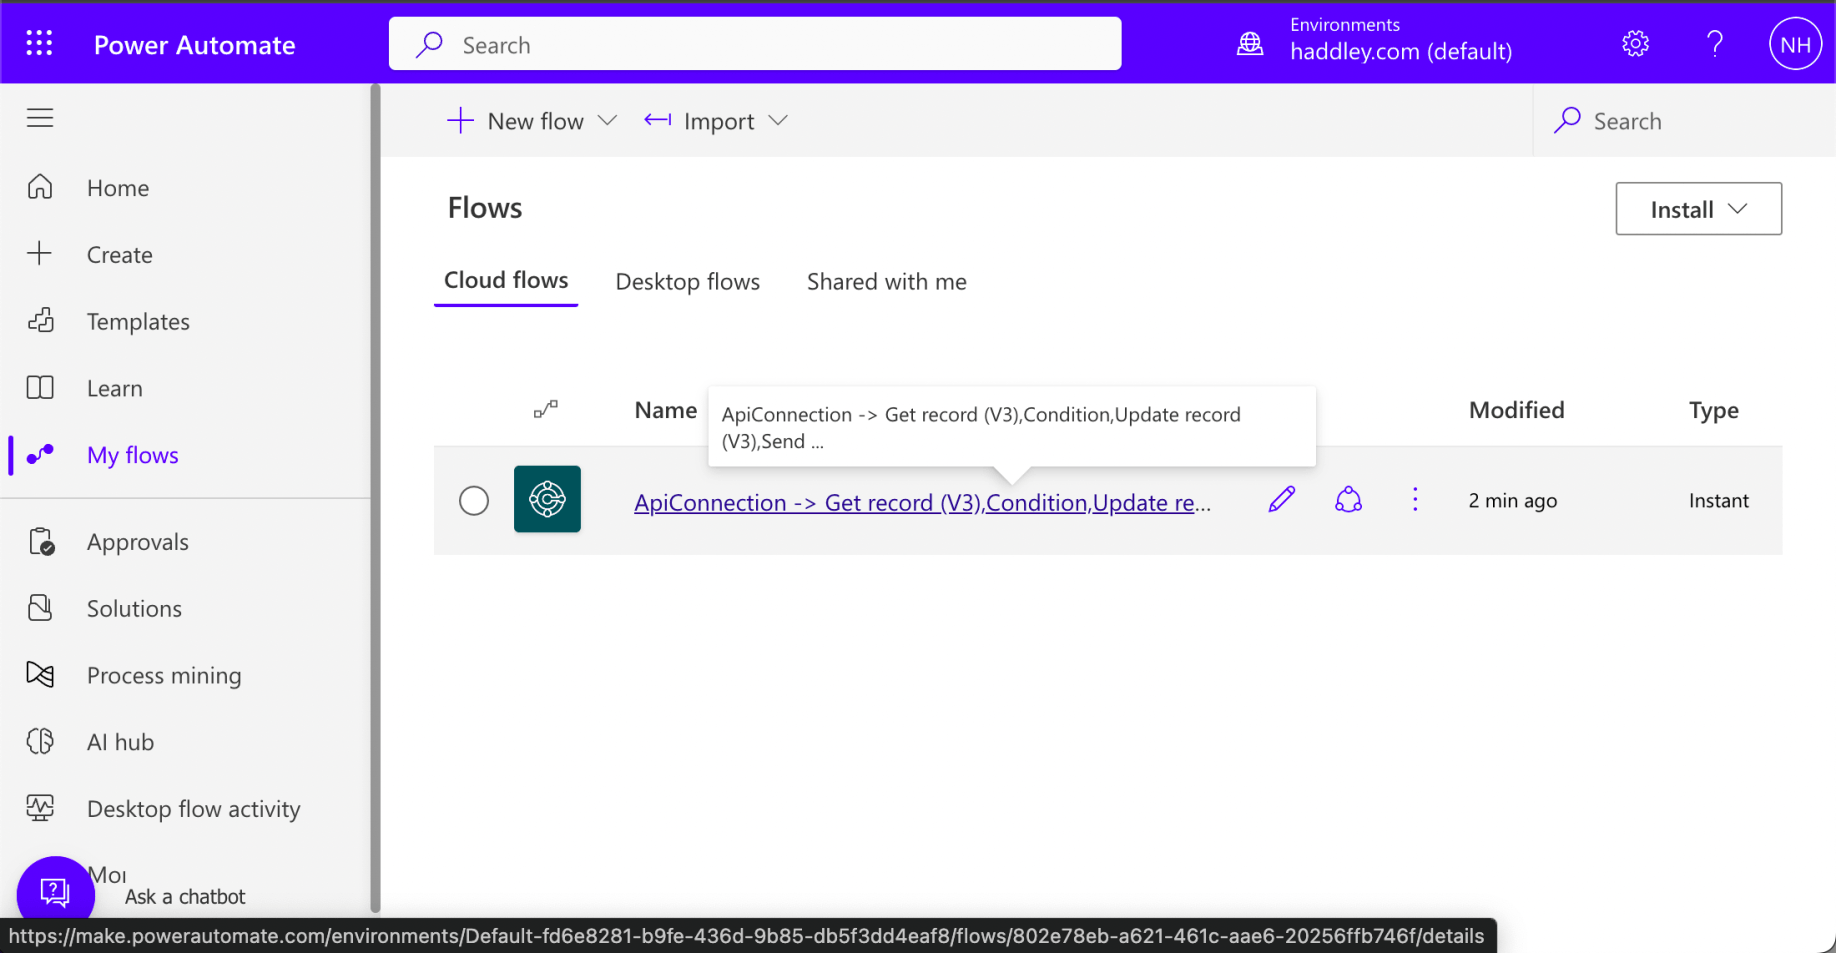The image size is (1836, 953).
Task: Click the Settings gear icon
Action: [1635, 44]
